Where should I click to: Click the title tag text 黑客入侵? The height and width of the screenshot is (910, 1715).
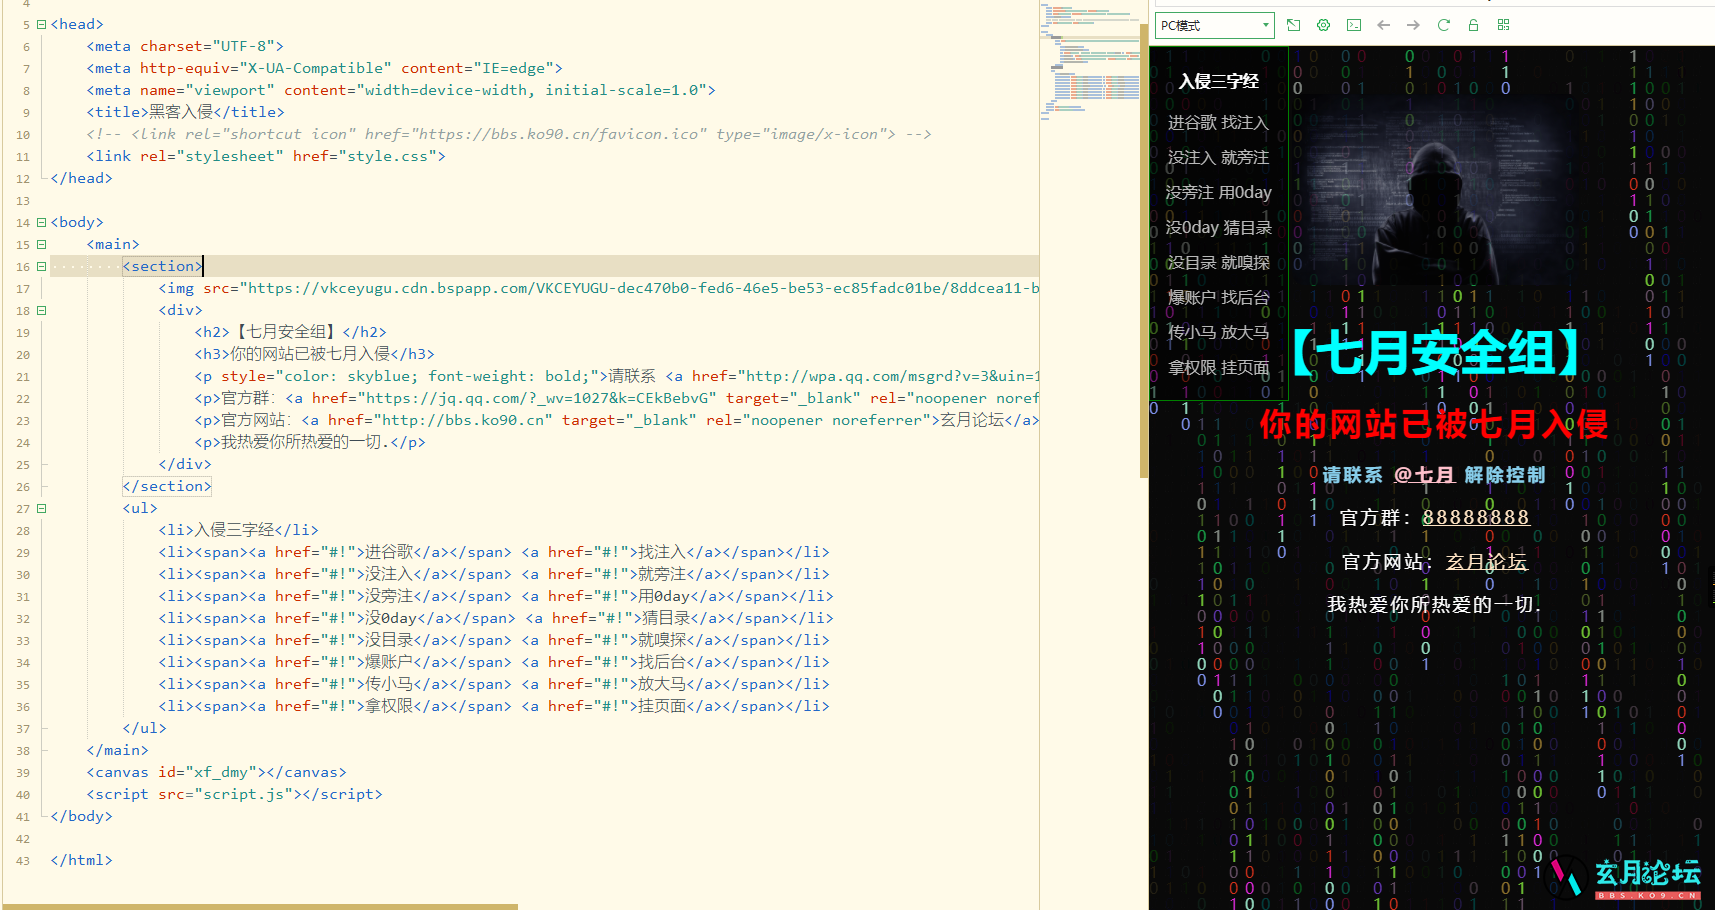point(181,112)
